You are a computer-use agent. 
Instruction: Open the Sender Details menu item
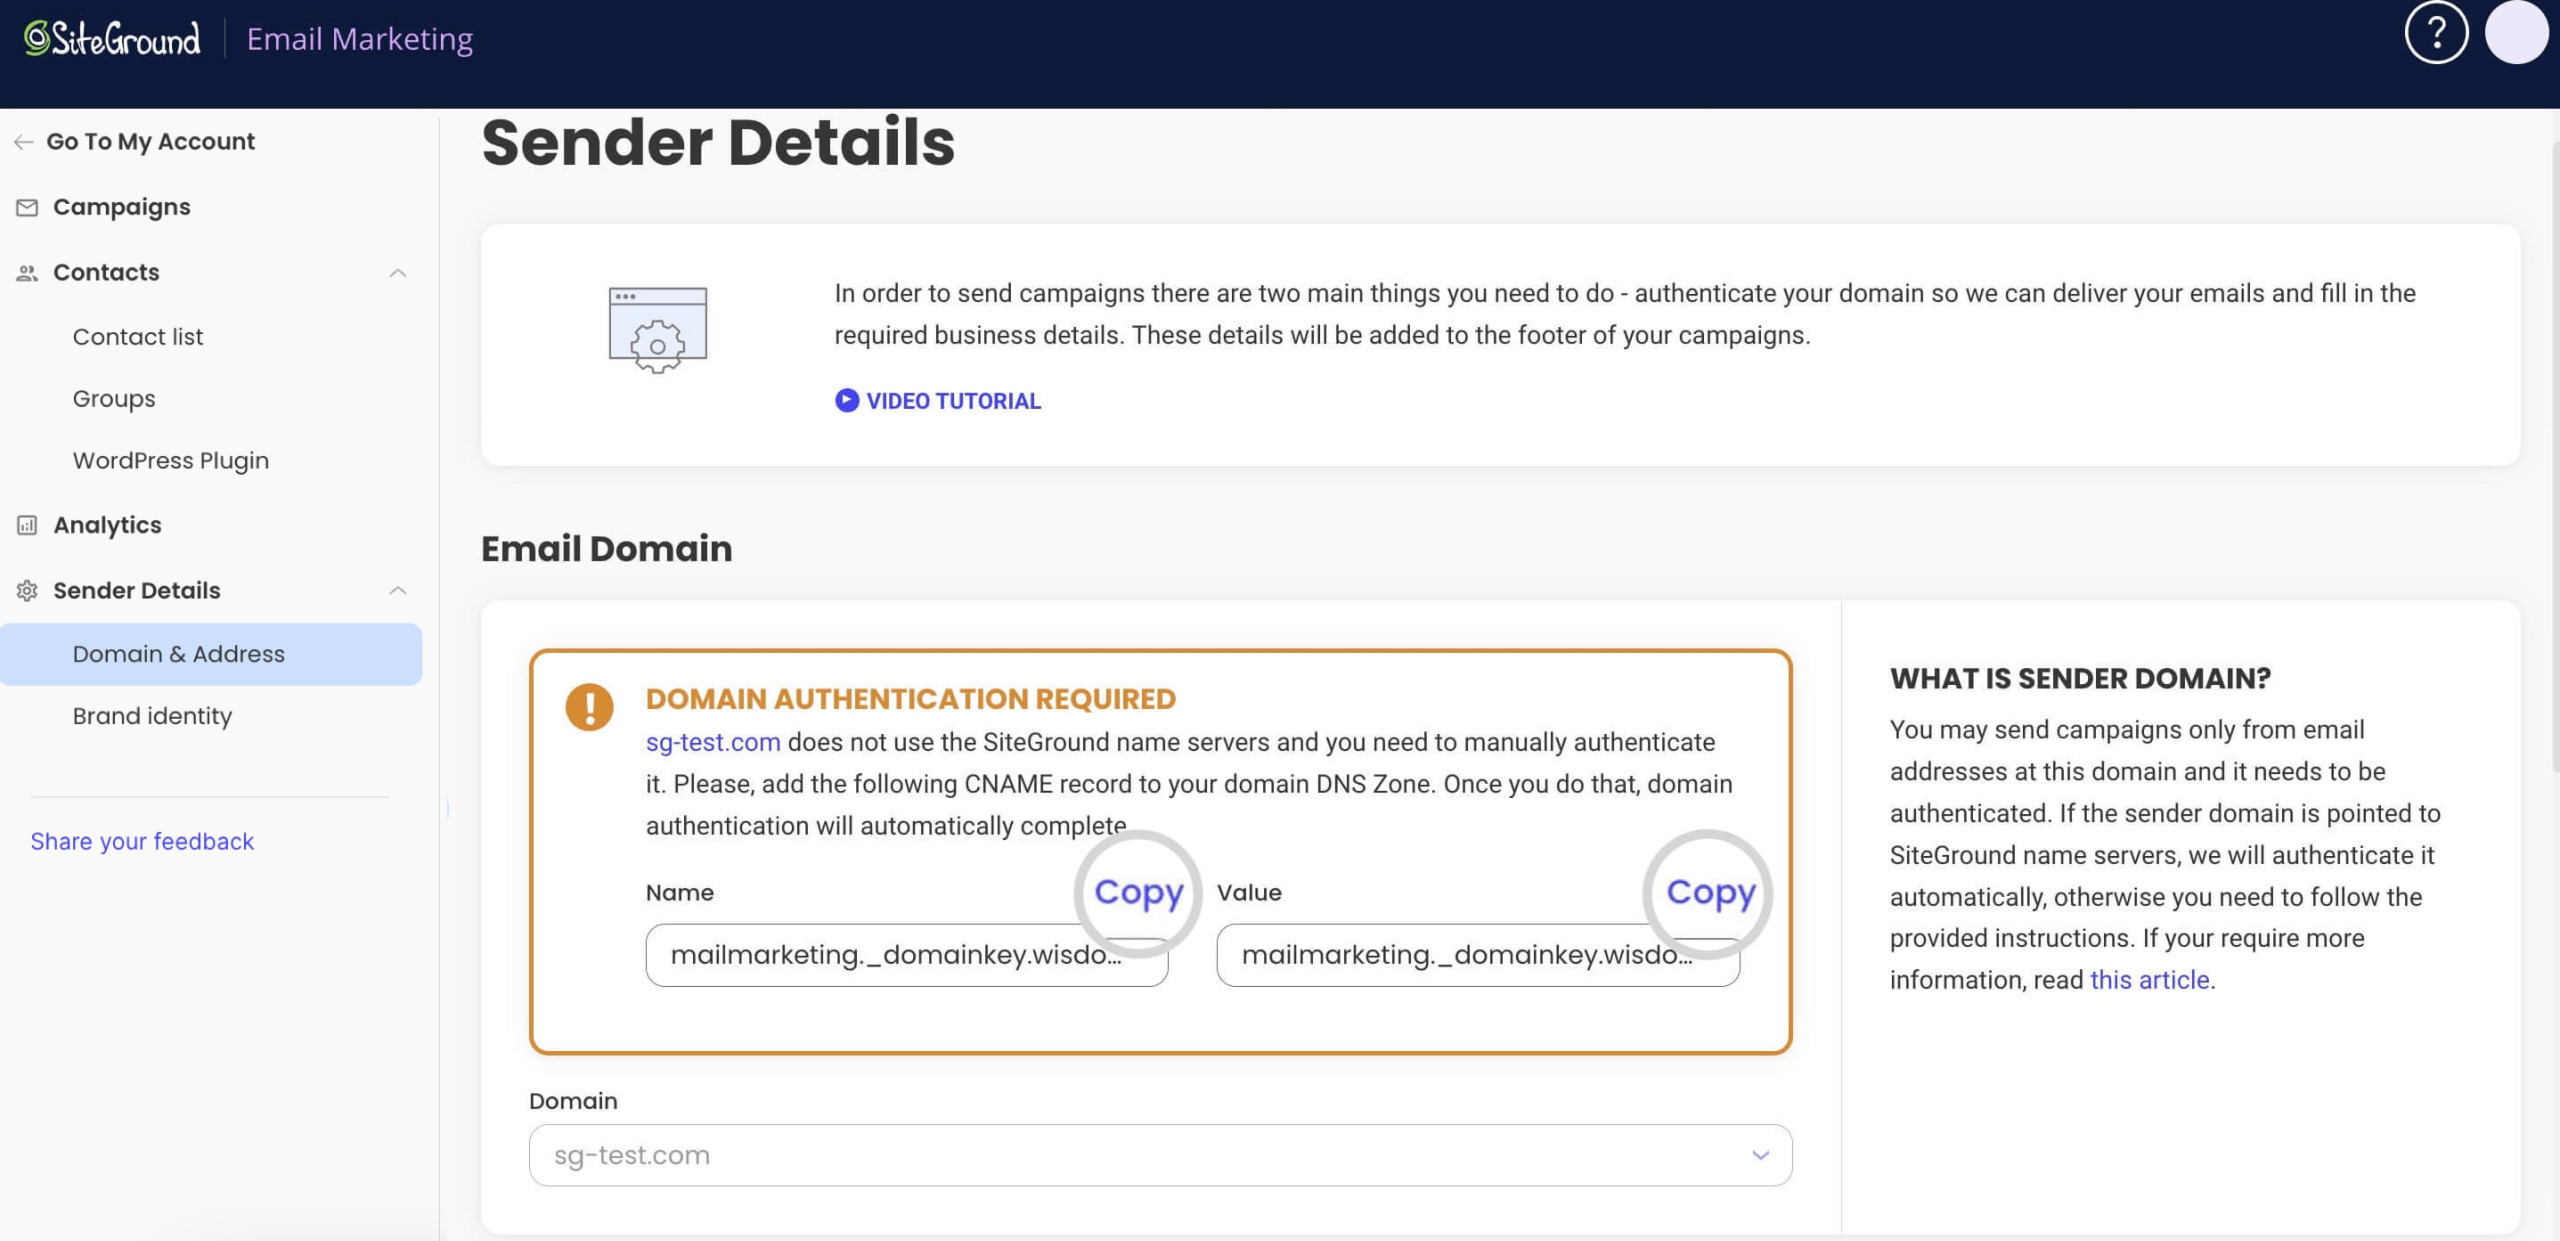pos(137,590)
